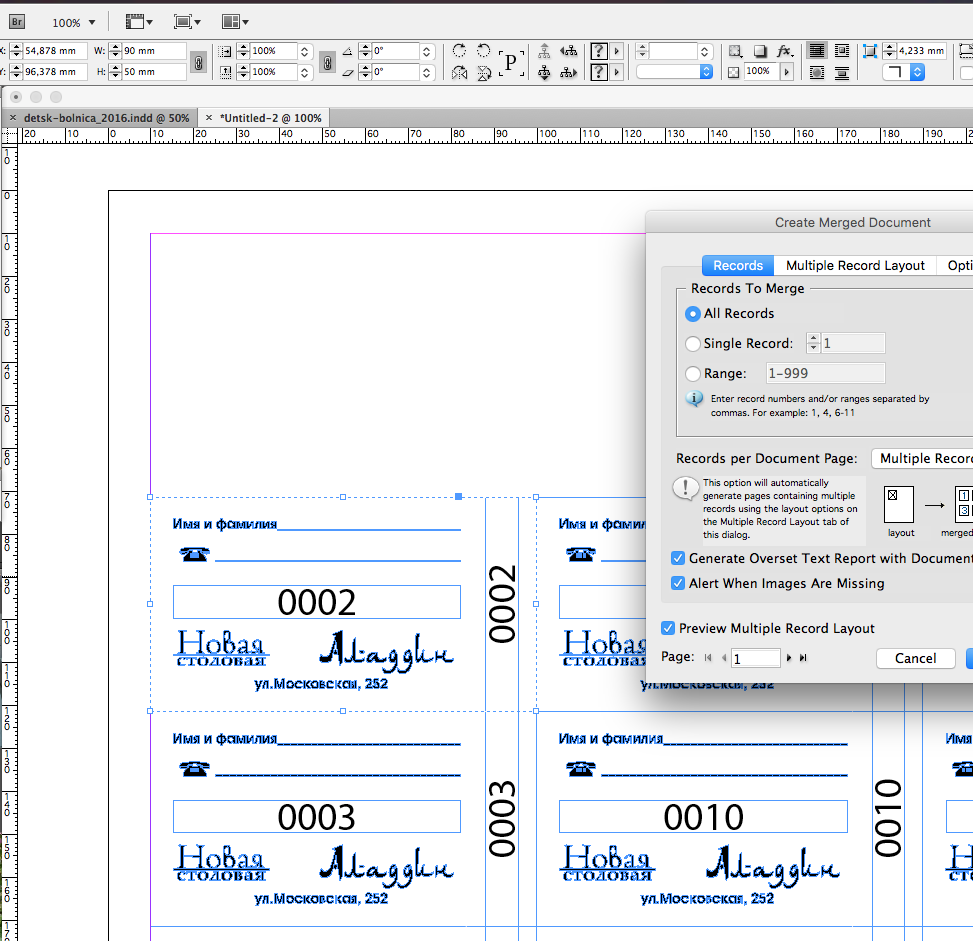Click the 0003 number frame on canvas
The image size is (973, 941).
316,816
